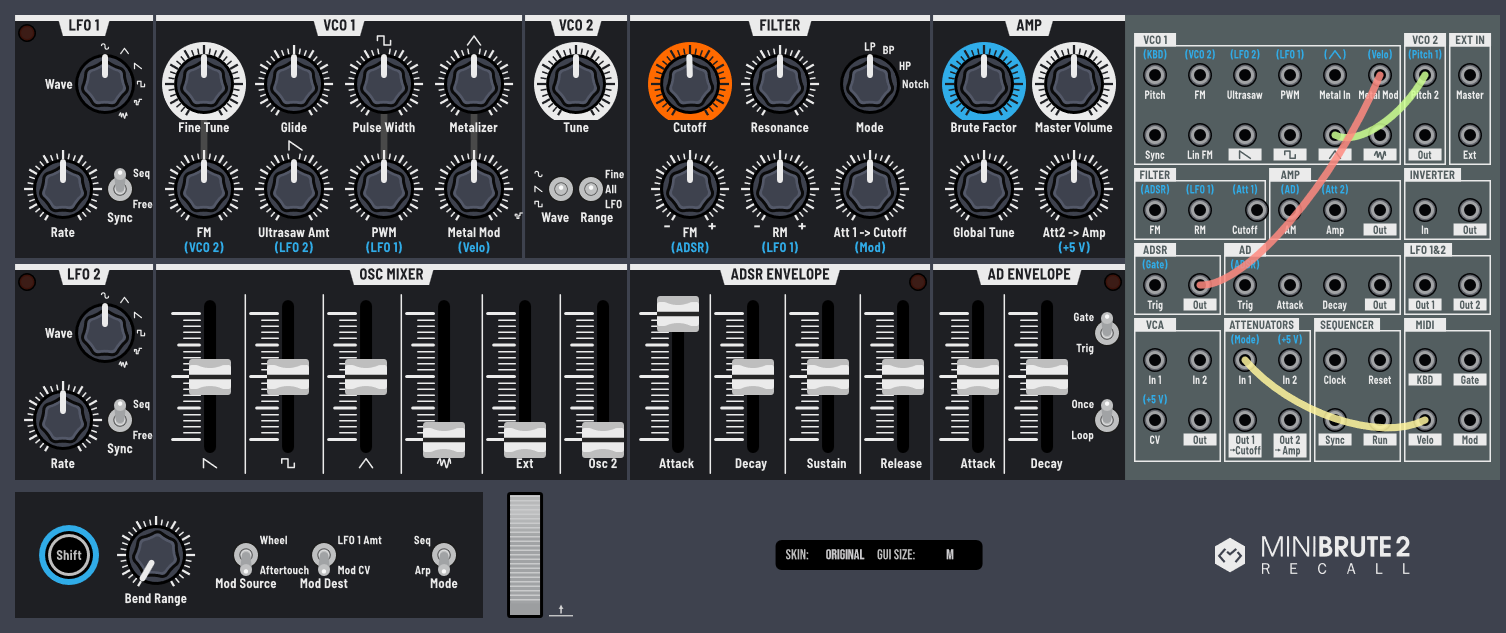Click the AD envelope Decay slider
This screenshot has height=633, width=1506.
[x=1047, y=377]
